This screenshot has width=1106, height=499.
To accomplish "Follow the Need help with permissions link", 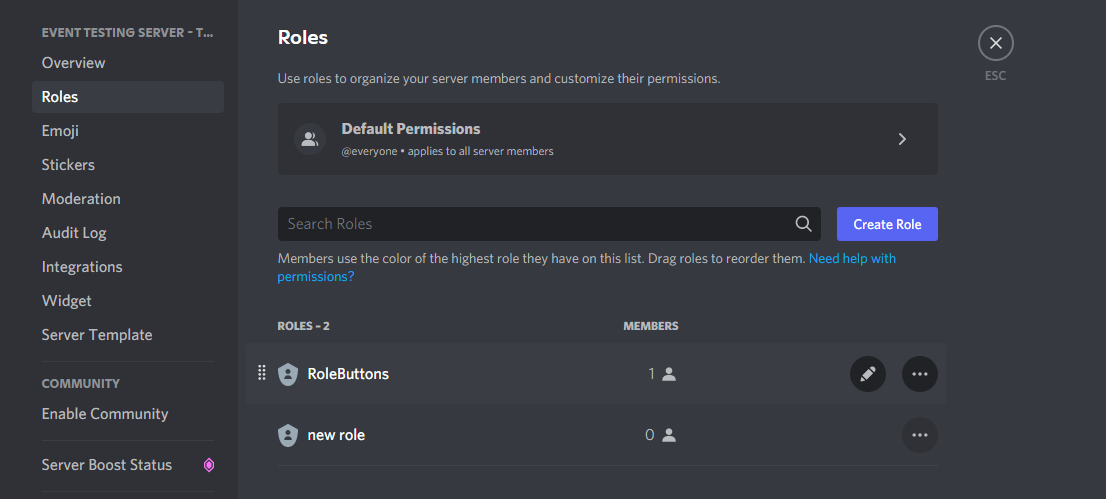I will (851, 258).
